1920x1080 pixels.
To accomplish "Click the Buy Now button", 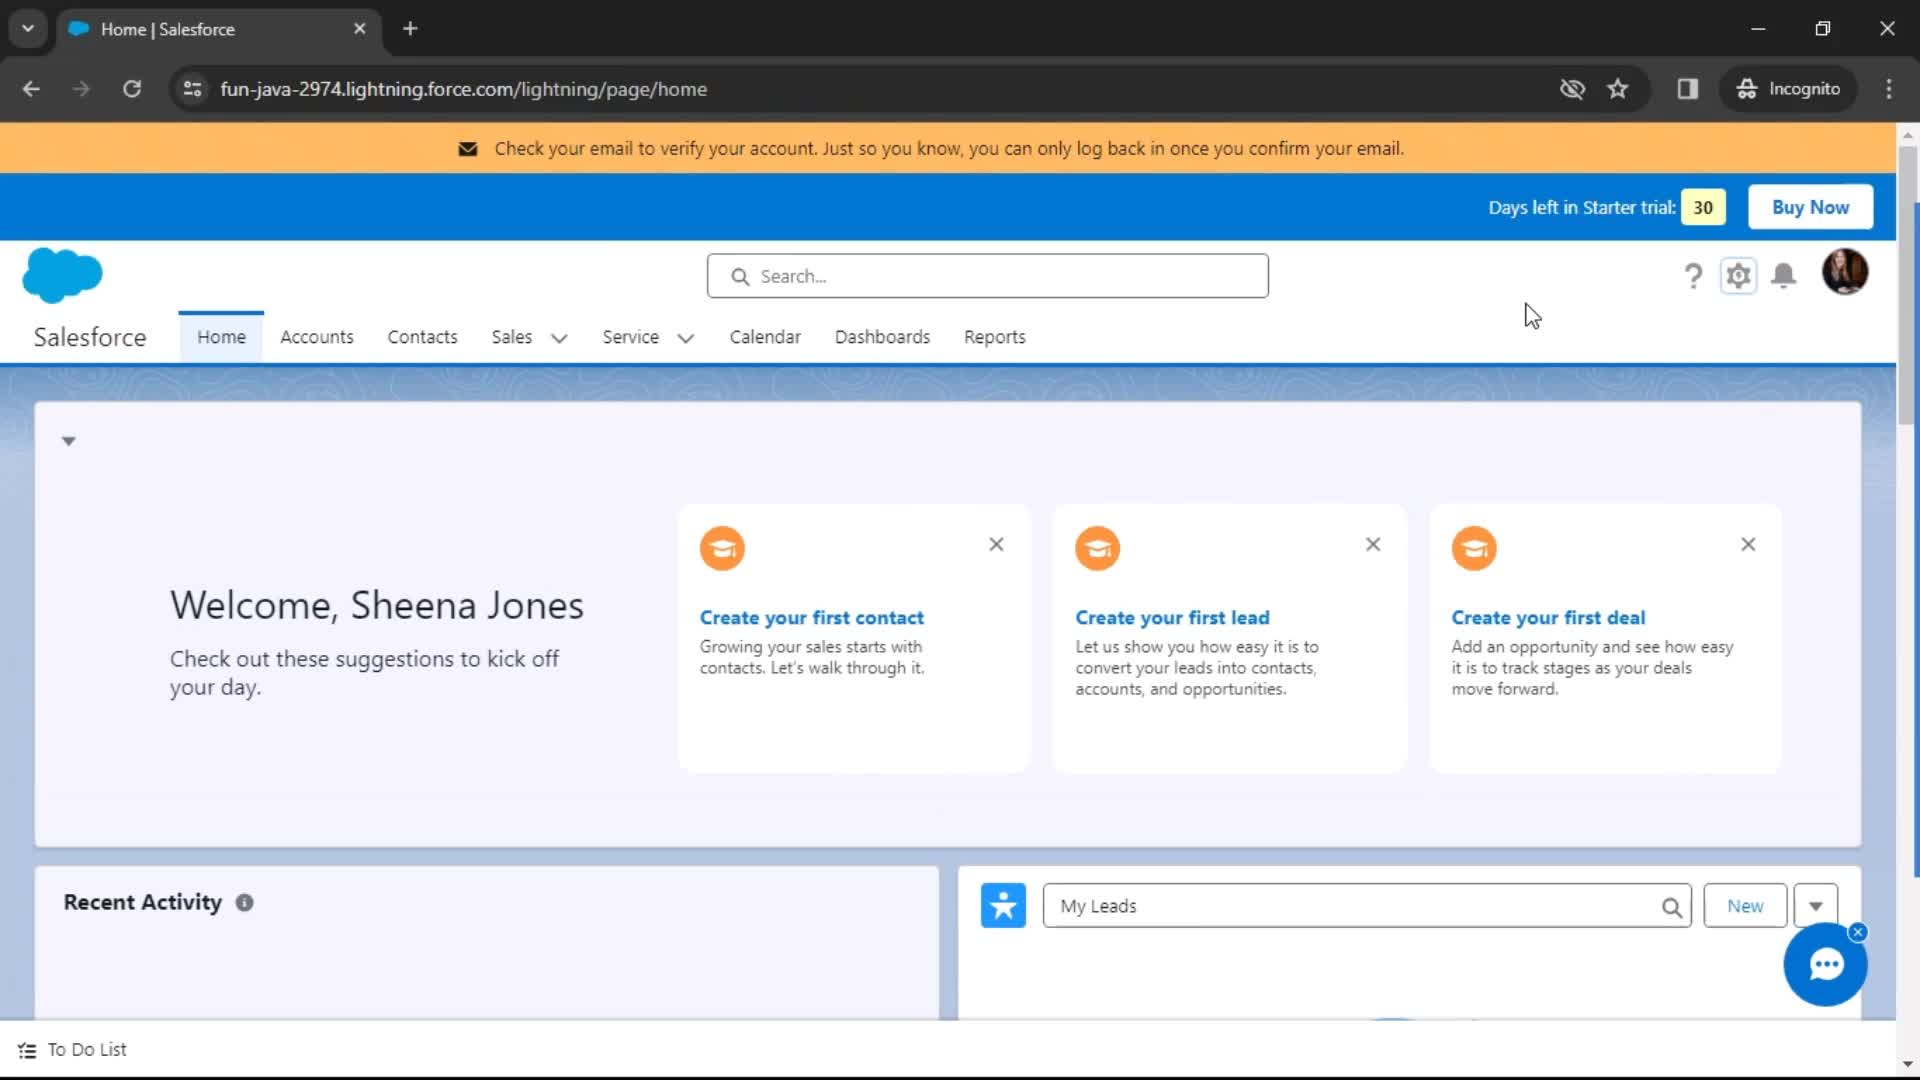I will (x=1810, y=207).
